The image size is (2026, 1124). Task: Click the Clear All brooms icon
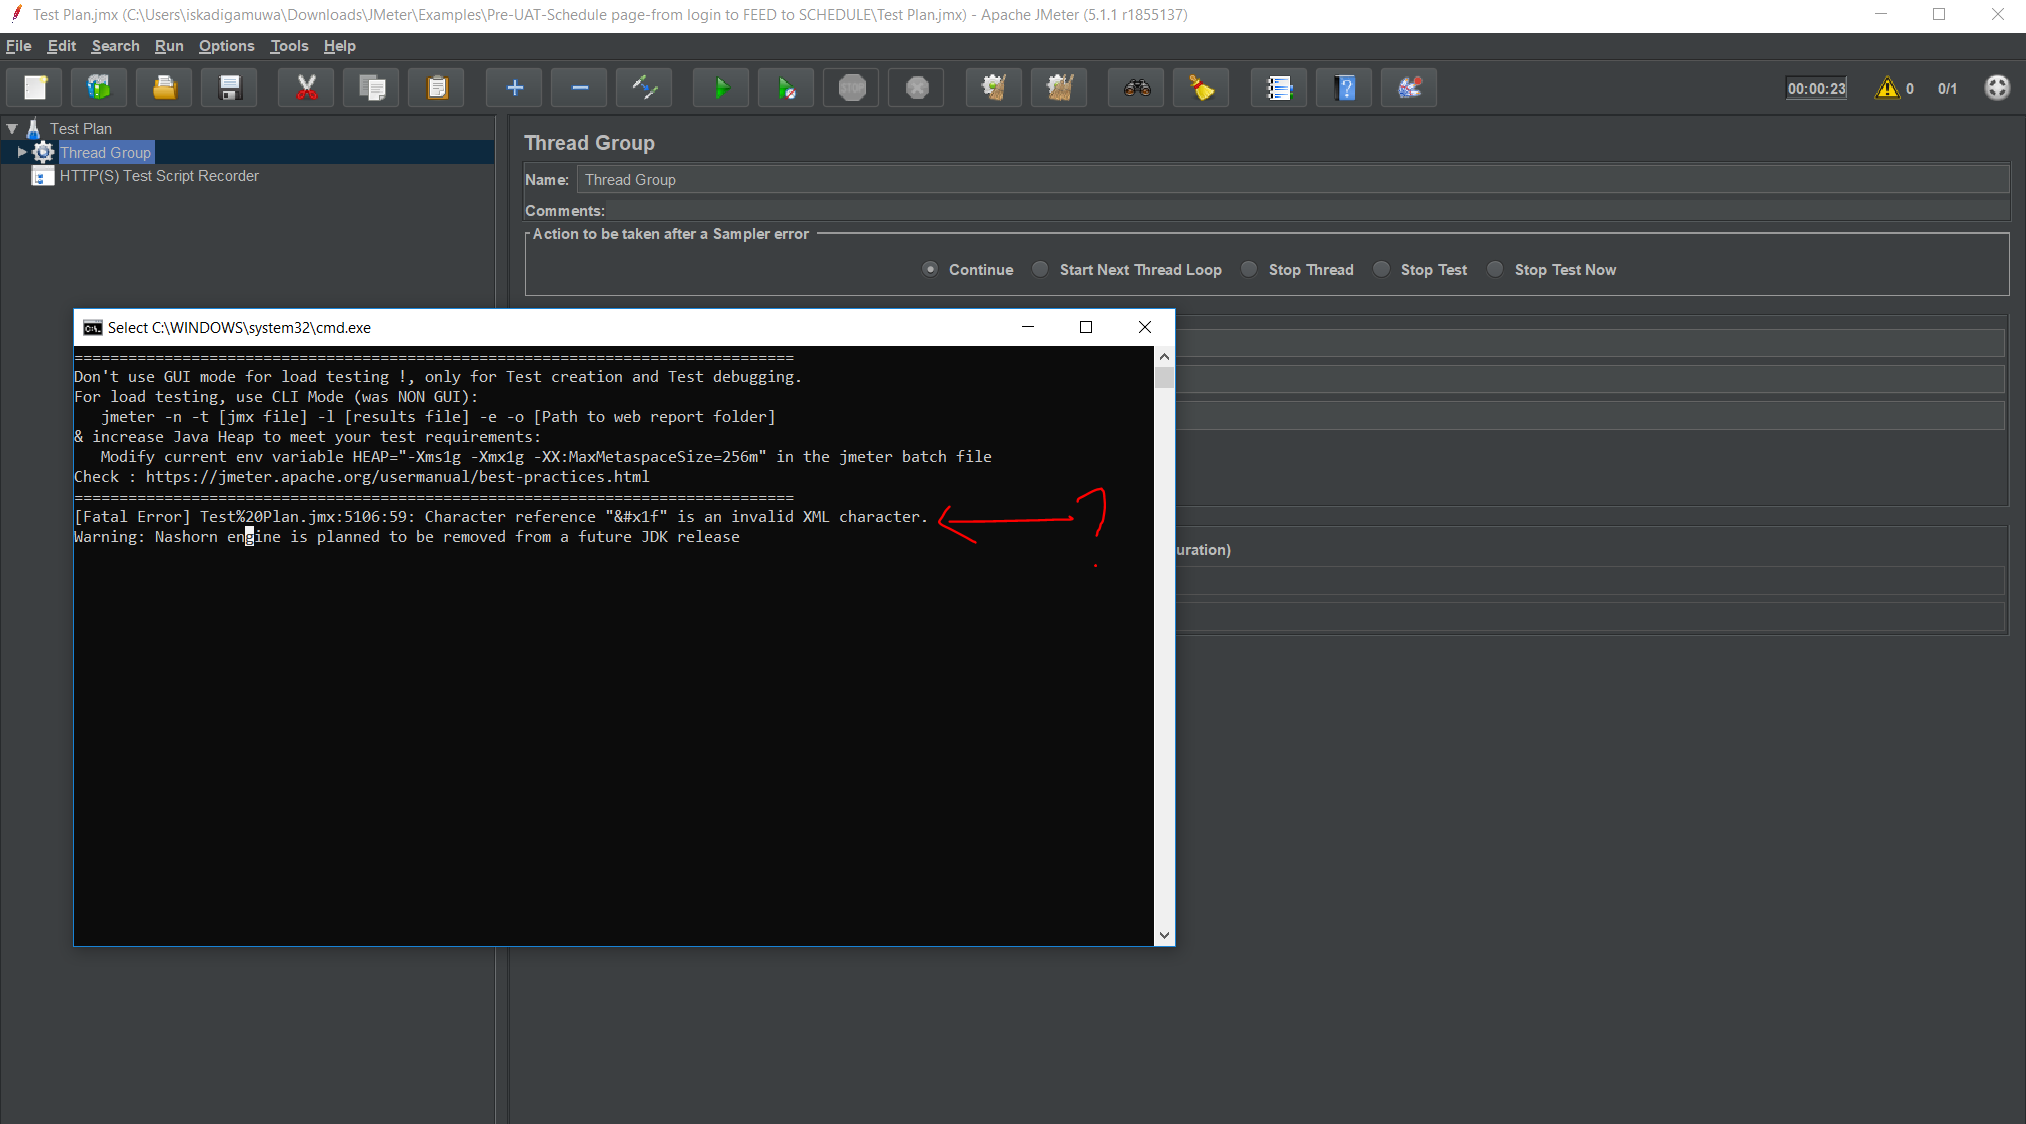1059,88
